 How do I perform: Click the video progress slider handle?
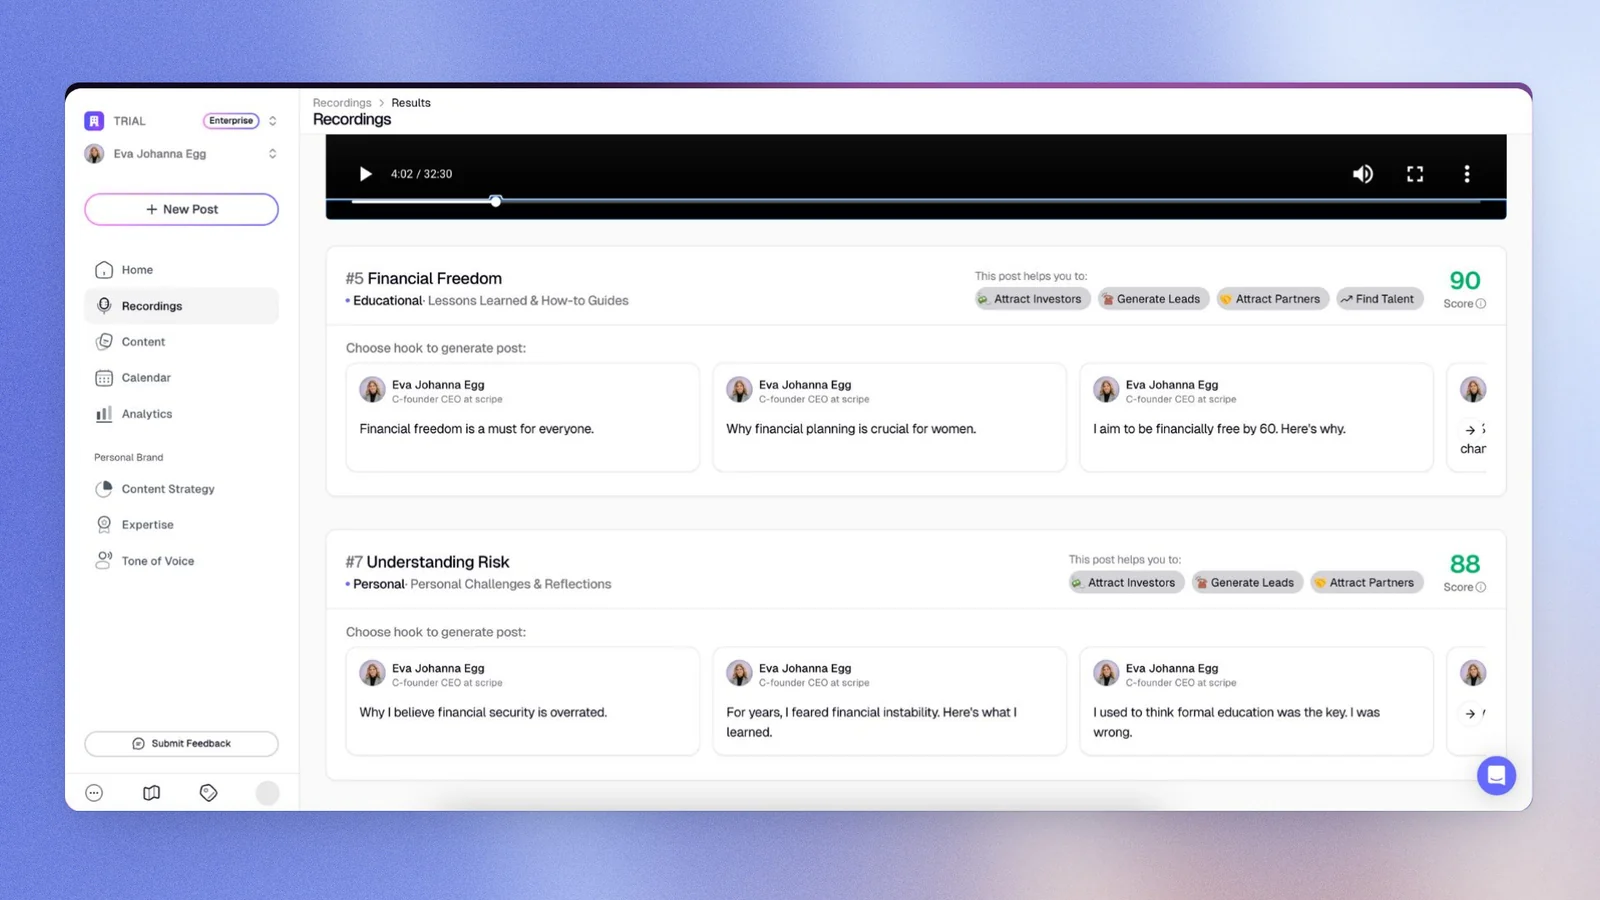point(495,201)
